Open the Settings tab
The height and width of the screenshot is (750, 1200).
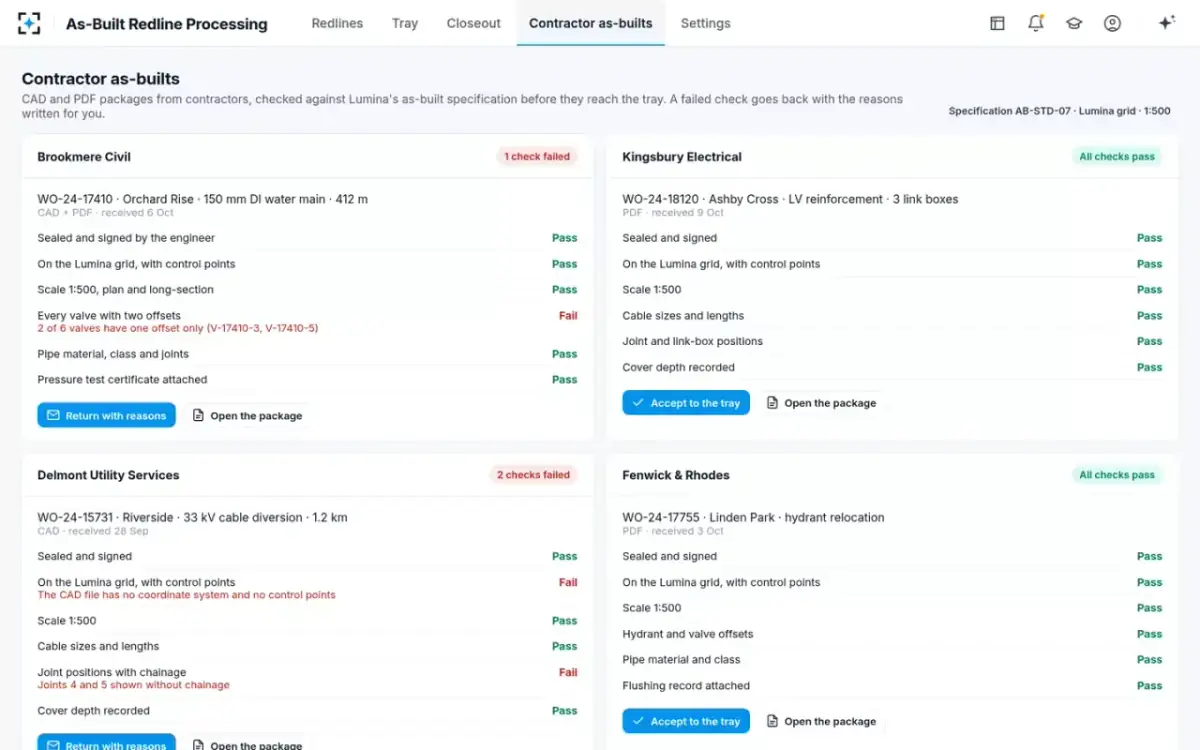coord(706,23)
